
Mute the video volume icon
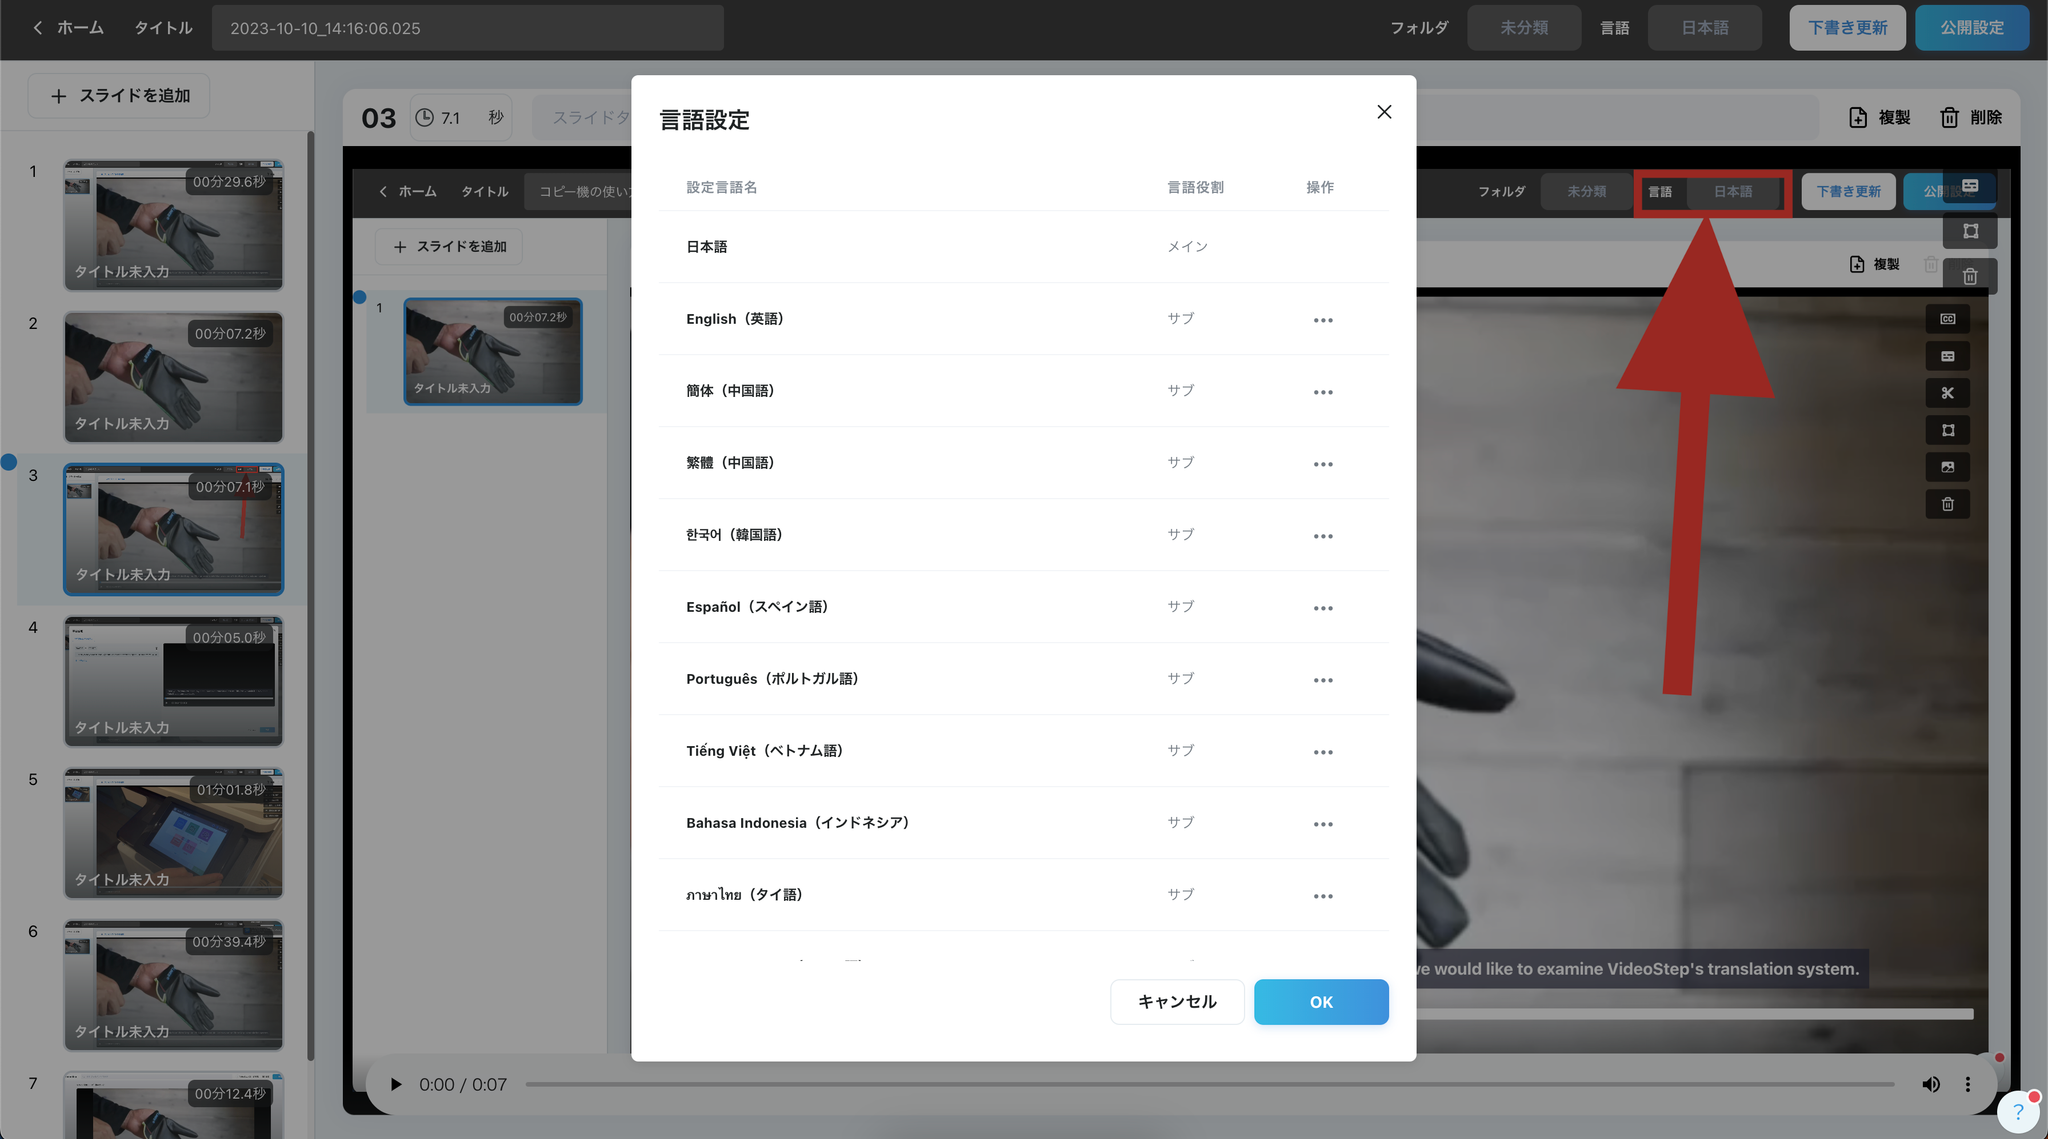(x=1931, y=1084)
